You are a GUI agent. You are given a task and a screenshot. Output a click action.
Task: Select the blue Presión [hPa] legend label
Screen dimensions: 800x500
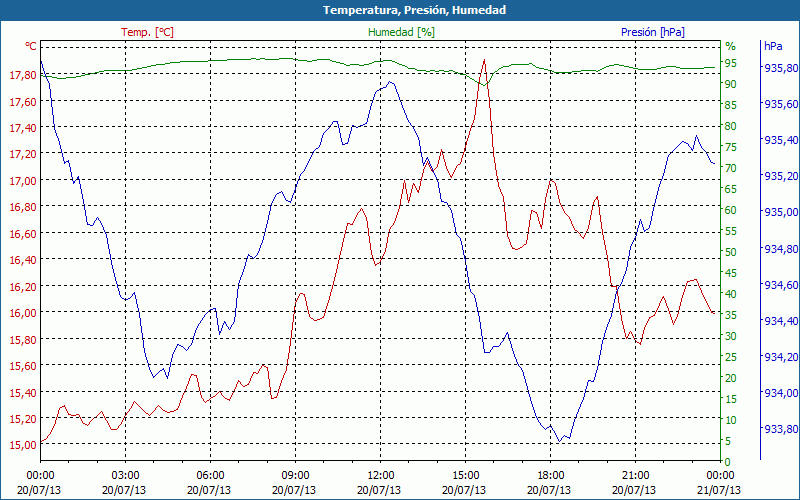653,32
